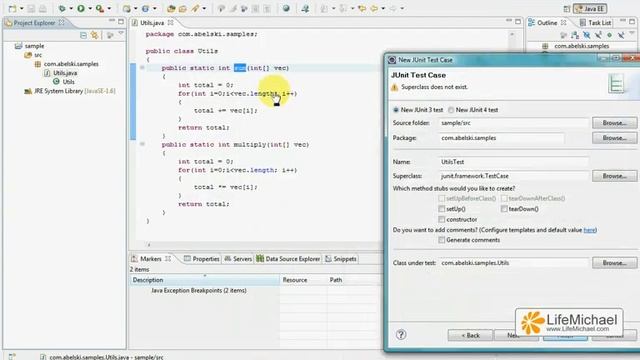Click the Name field containing UtilsTest
The image size is (640, 360).
pyautogui.click(x=513, y=162)
